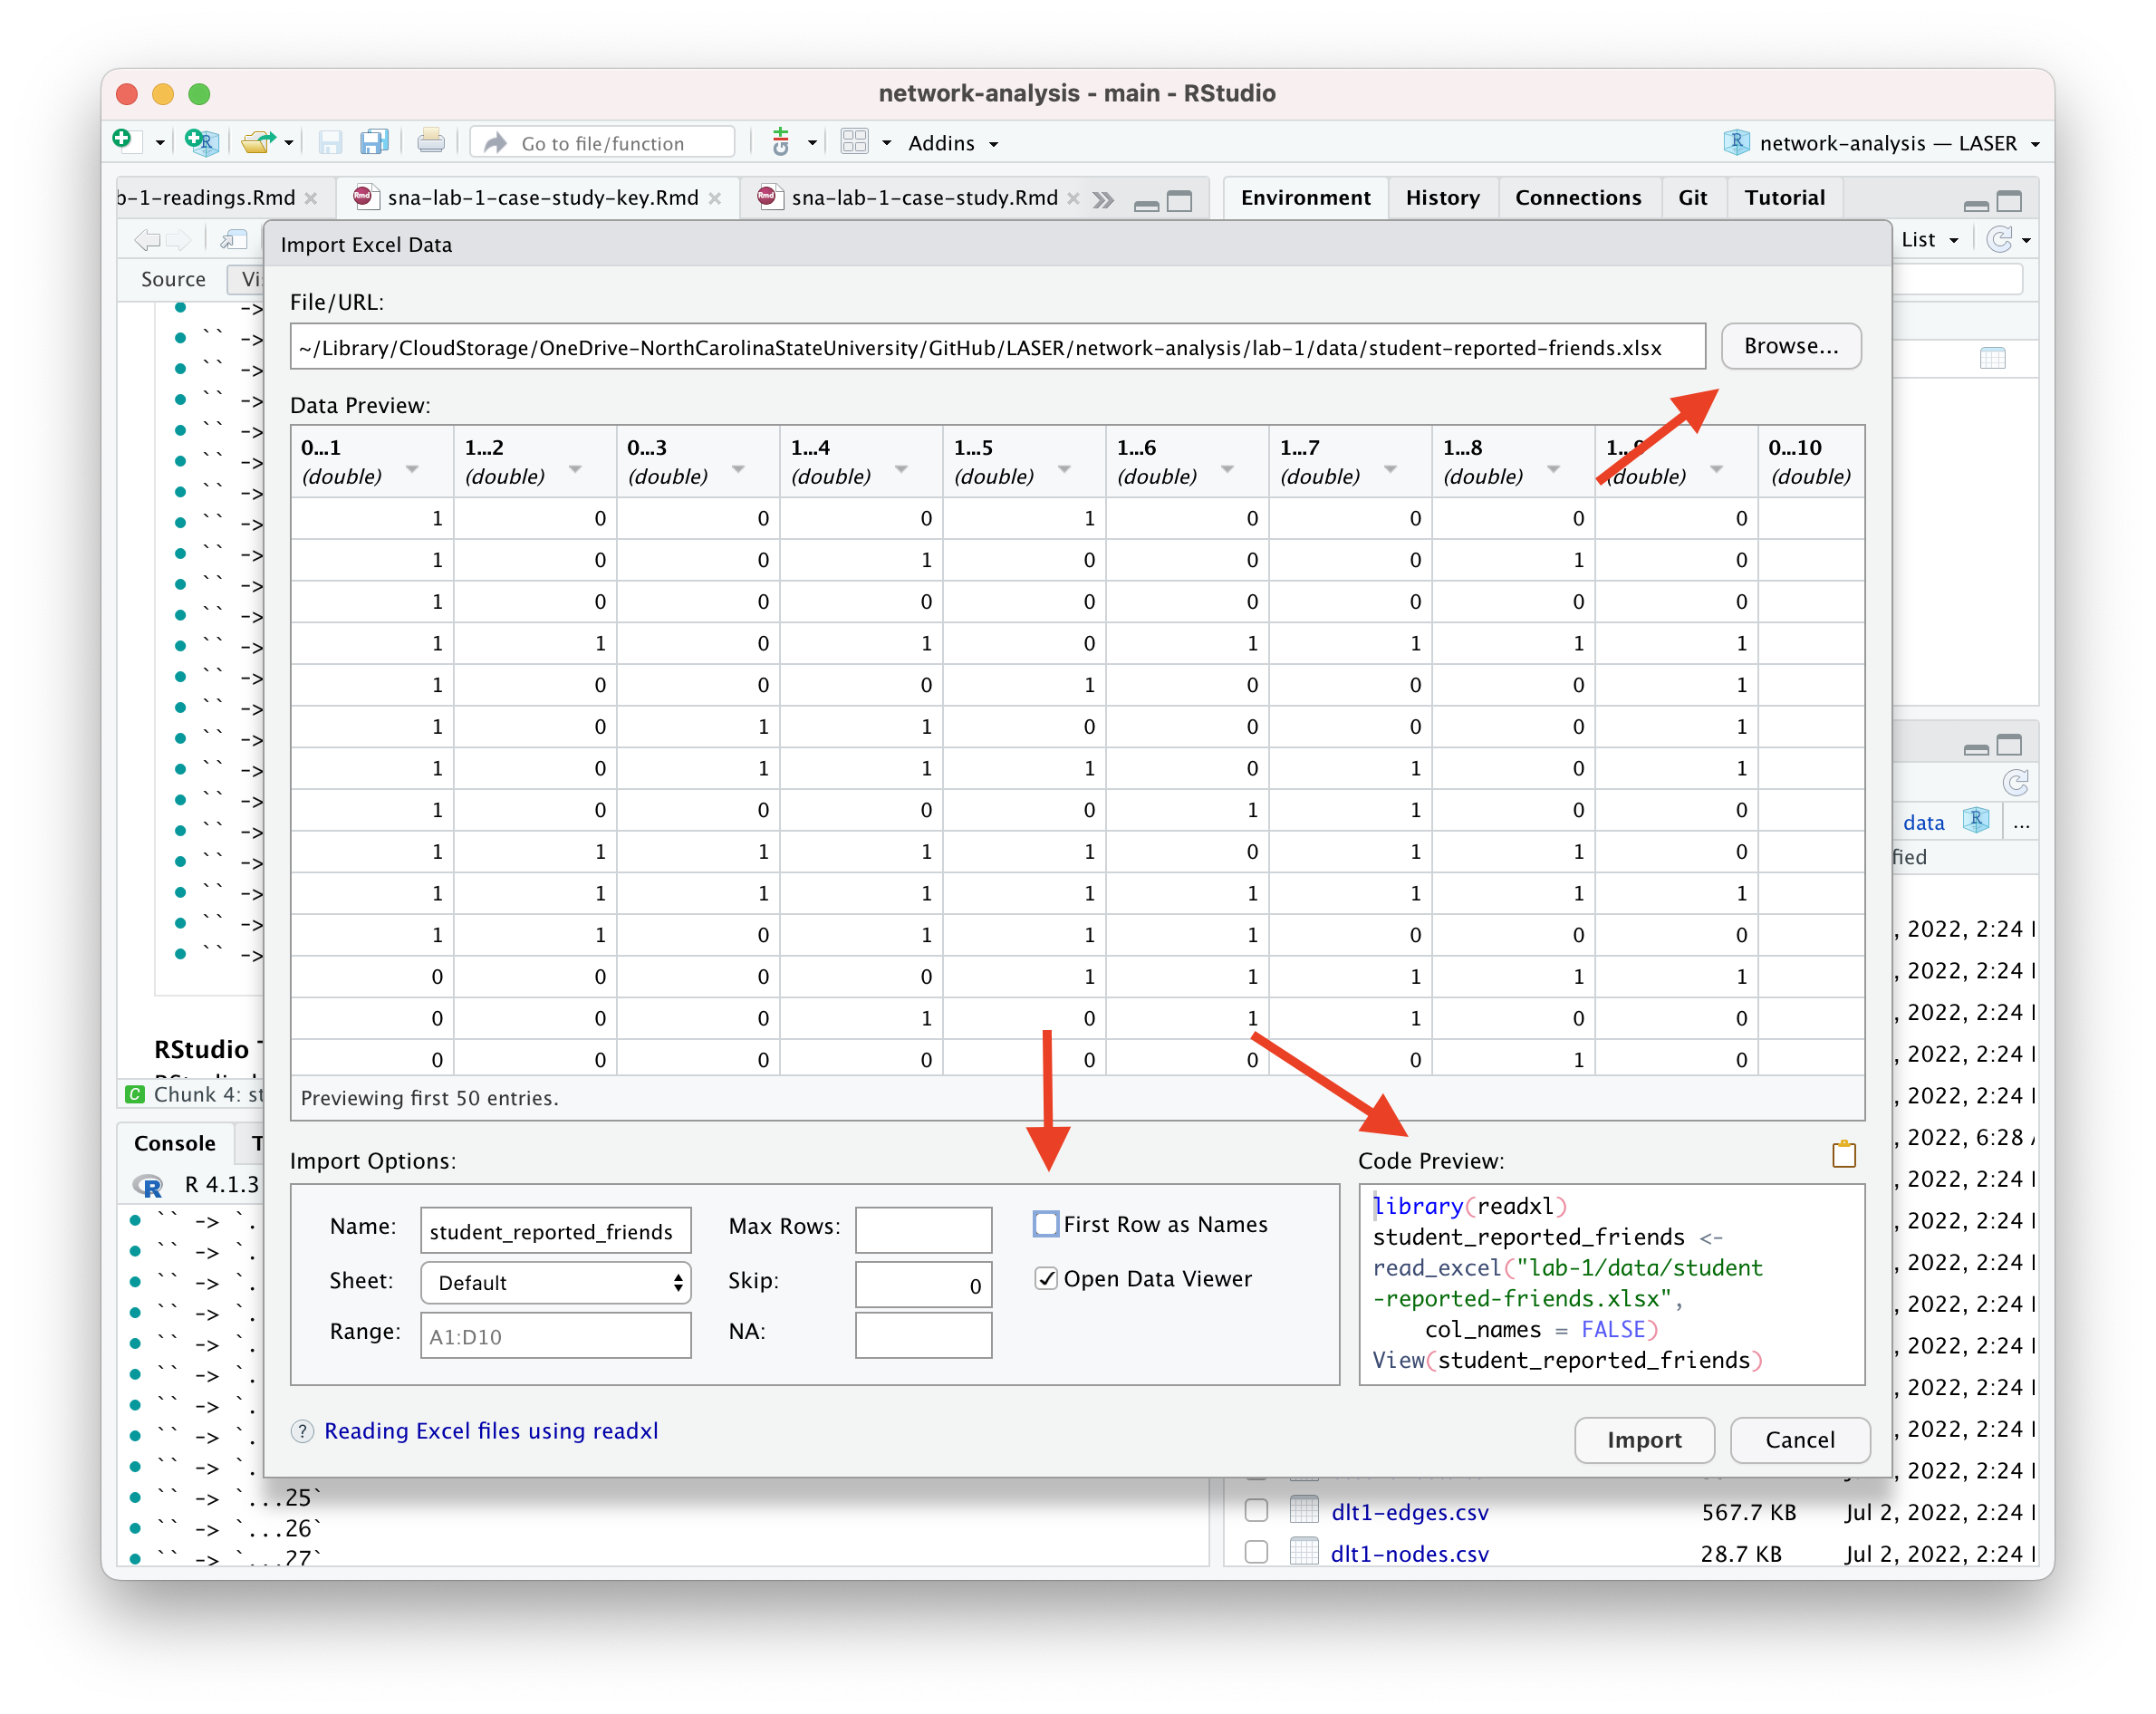The height and width of the screenshot is (1714, 2156).
Task: Click the File/URL path field
Action: (997, 346)
